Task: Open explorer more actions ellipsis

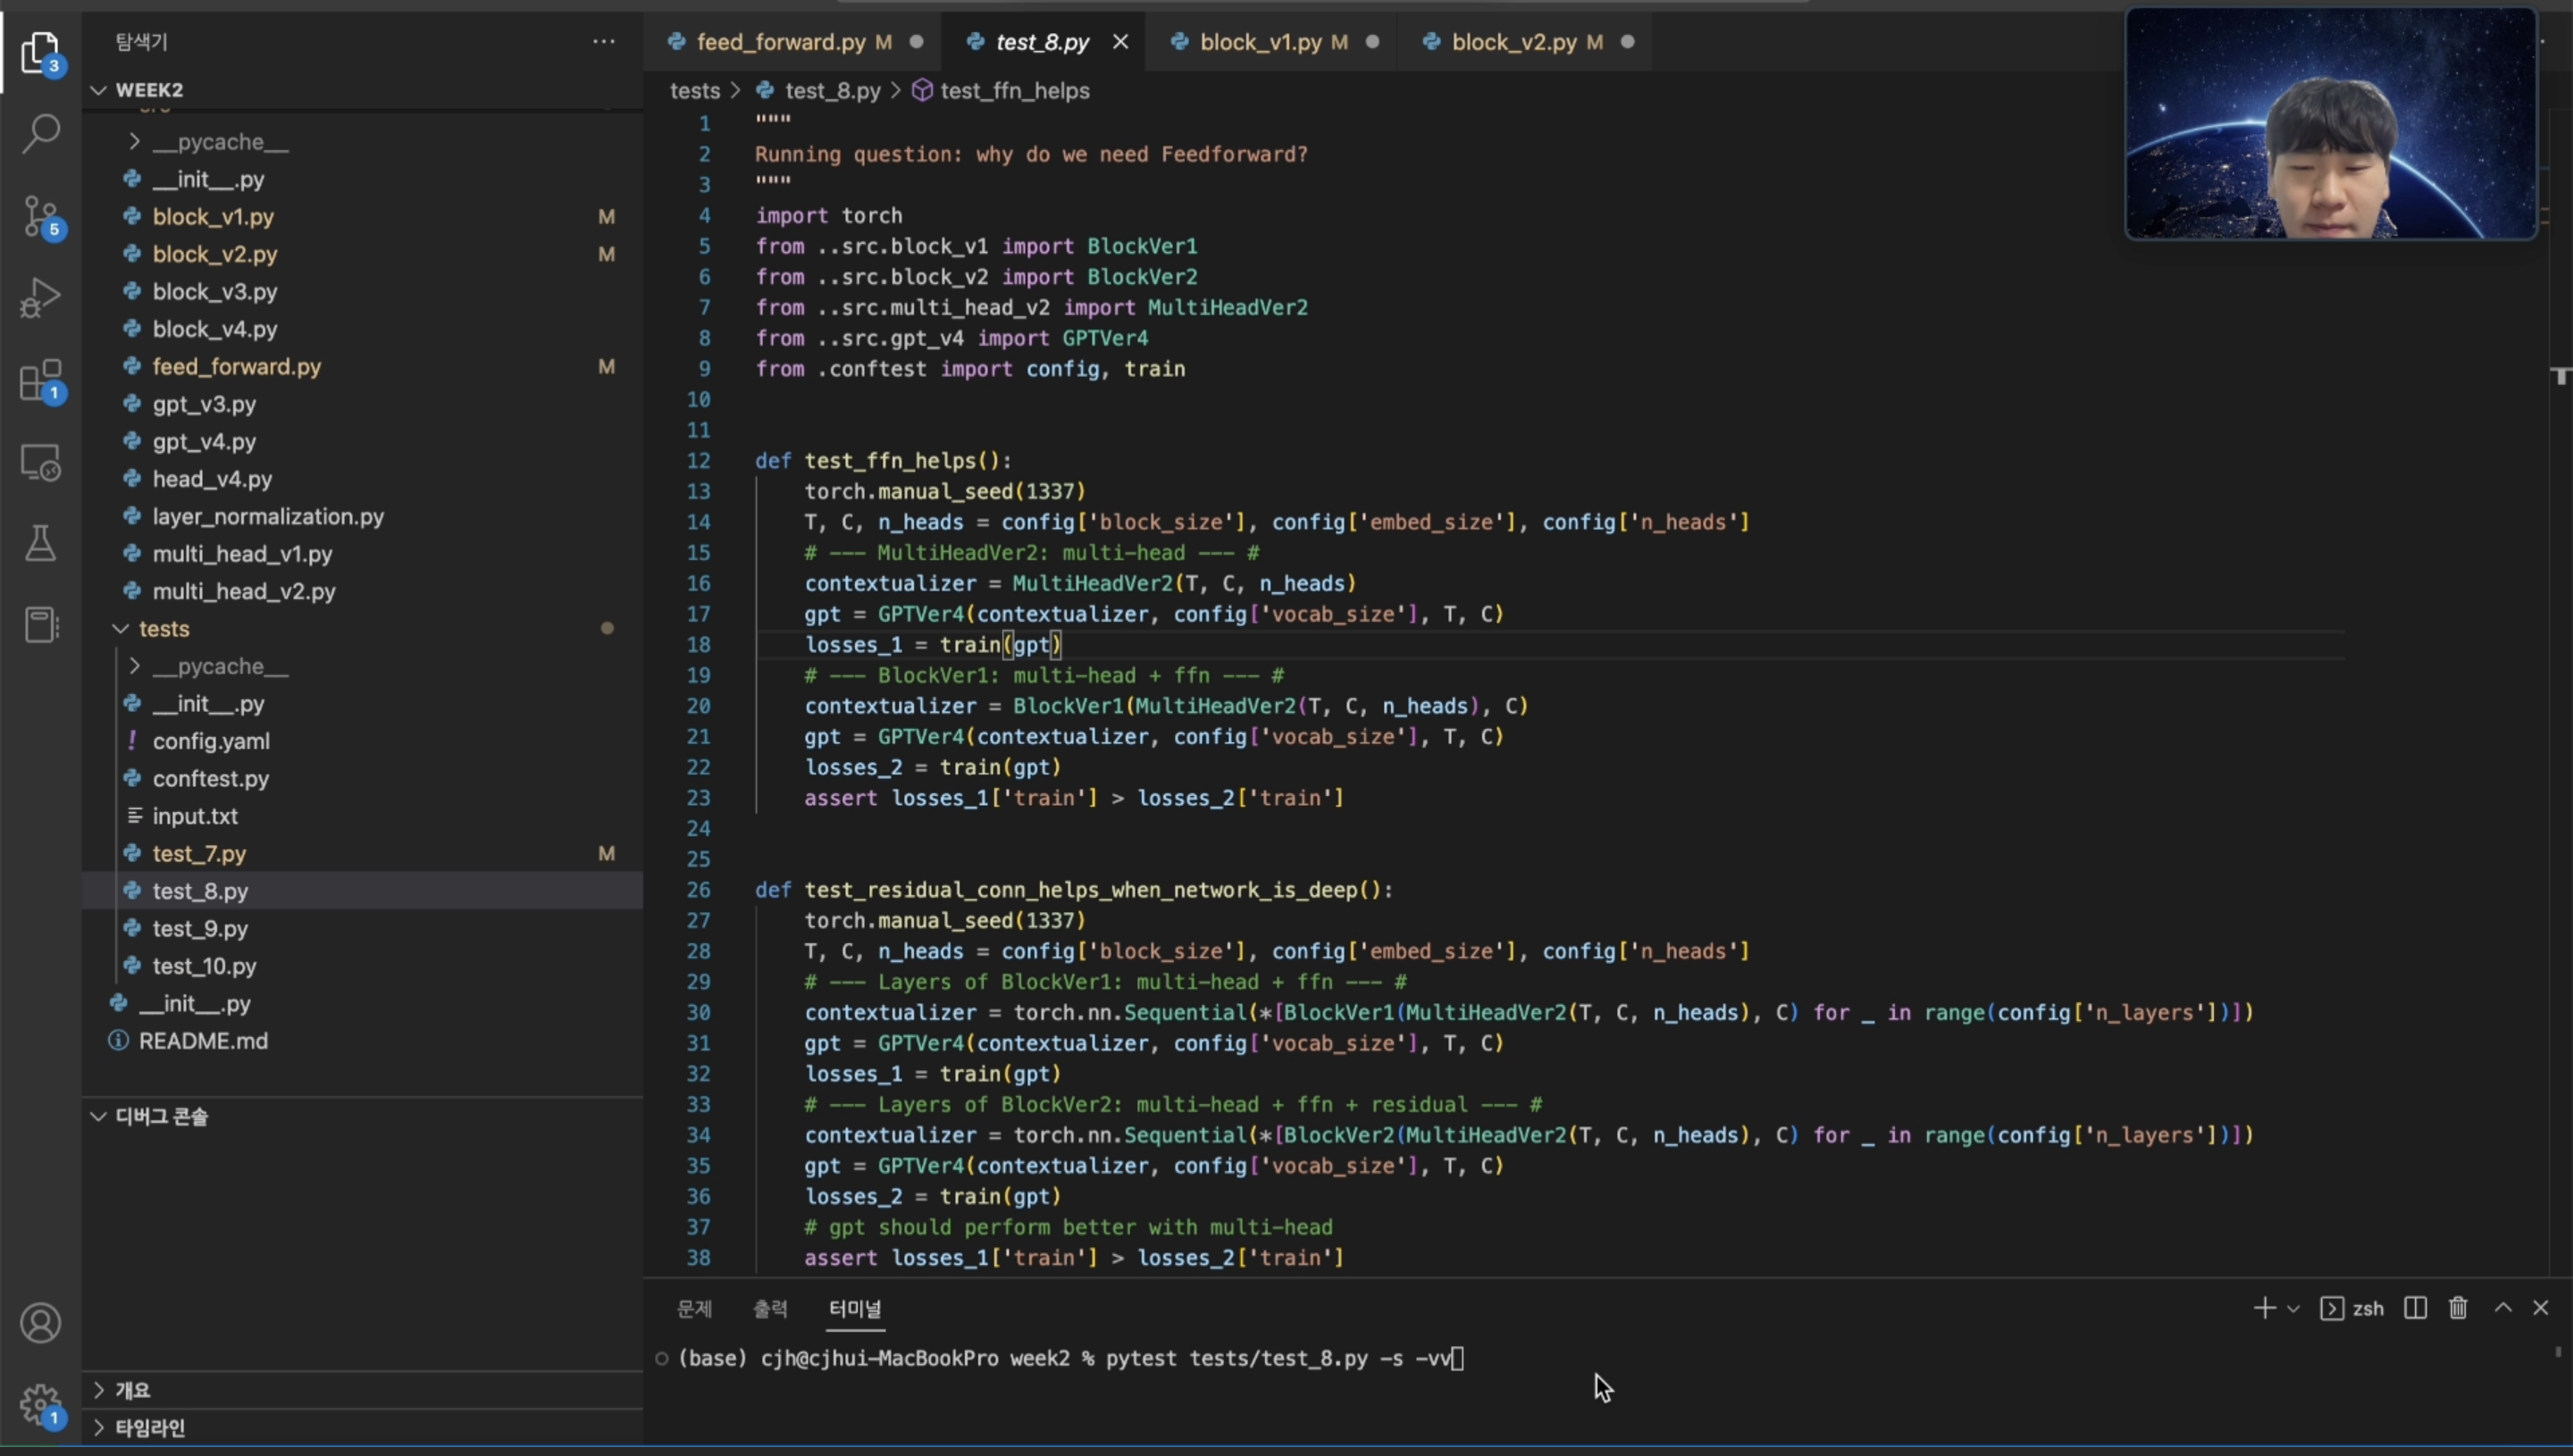Action: 604,41
